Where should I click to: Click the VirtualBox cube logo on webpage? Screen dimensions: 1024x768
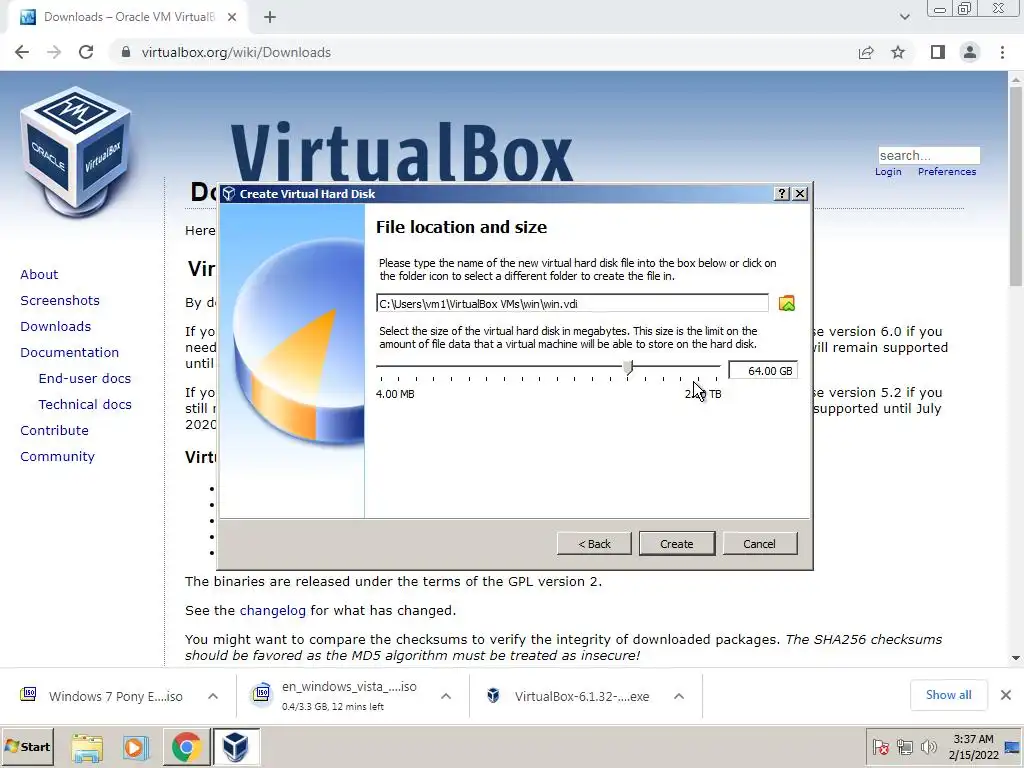click(x=76, y=152)
